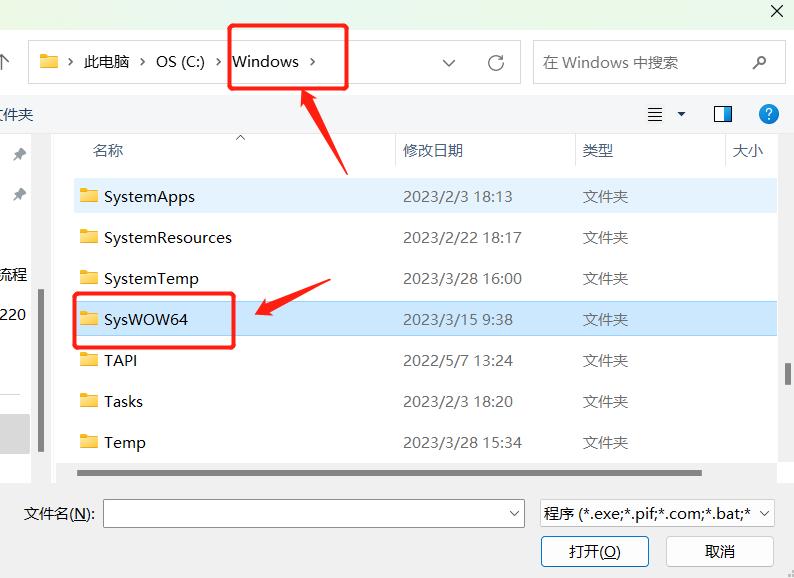This screenshot has height=578, width=794.
Task: Click the SysWOW64 folder icon
Action: coord(89,318)
